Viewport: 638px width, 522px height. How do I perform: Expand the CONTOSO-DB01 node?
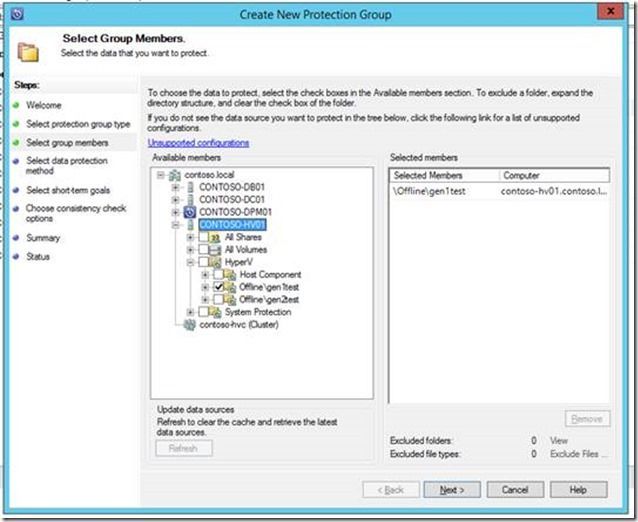coord(175,188)
